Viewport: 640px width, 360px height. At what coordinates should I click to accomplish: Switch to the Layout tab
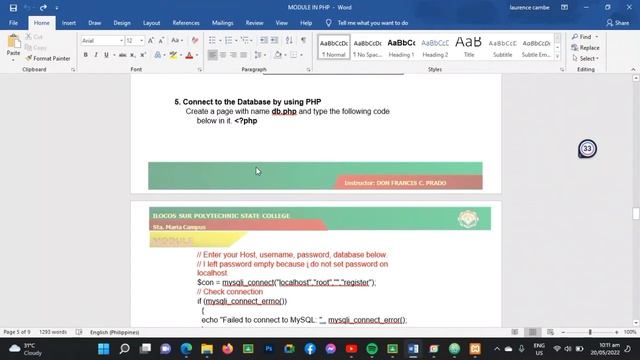[151, 23]
